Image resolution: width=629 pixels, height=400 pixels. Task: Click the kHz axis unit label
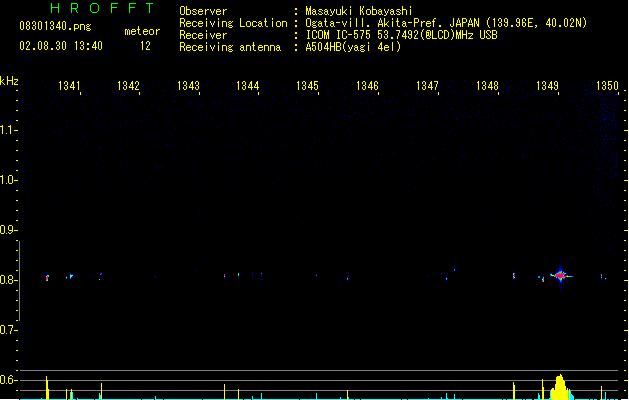pyautogui.click(x=9, y=81)
